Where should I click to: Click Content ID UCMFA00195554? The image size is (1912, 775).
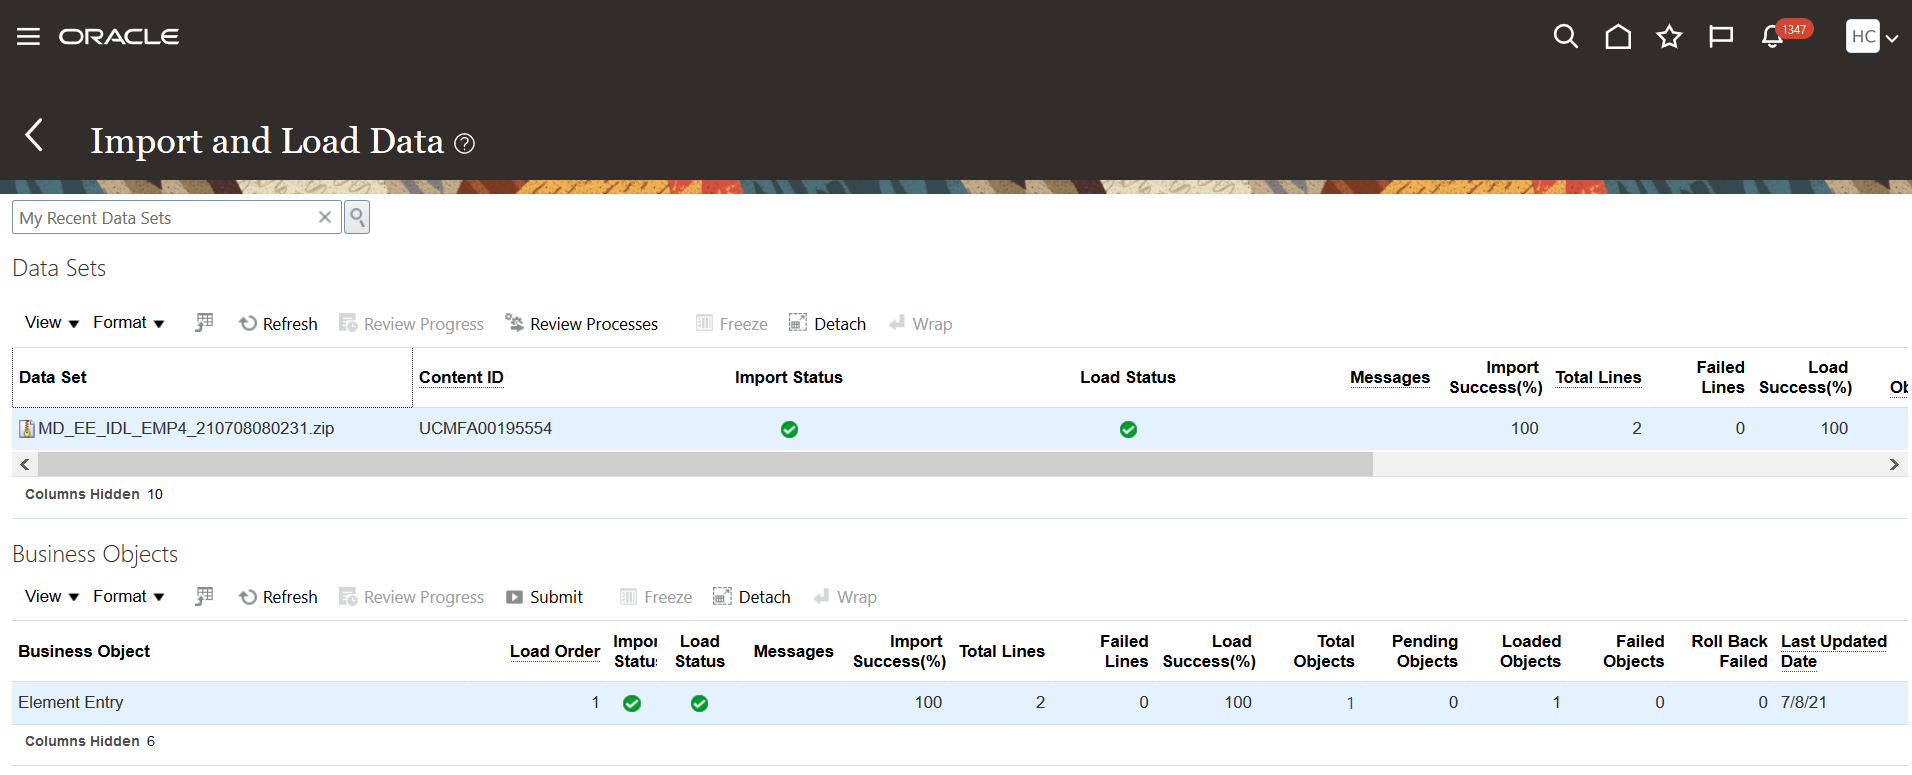485,428
